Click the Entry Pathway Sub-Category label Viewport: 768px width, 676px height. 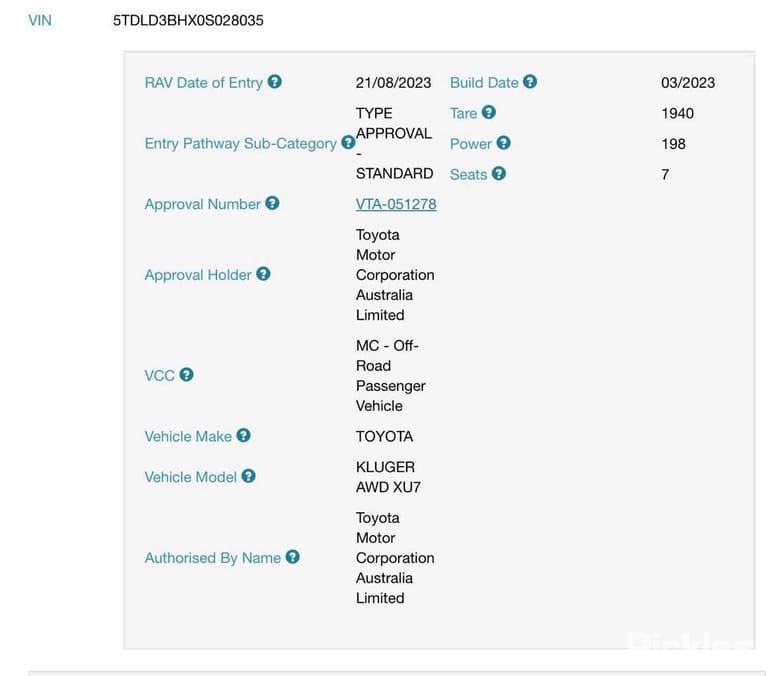[240, 144]
